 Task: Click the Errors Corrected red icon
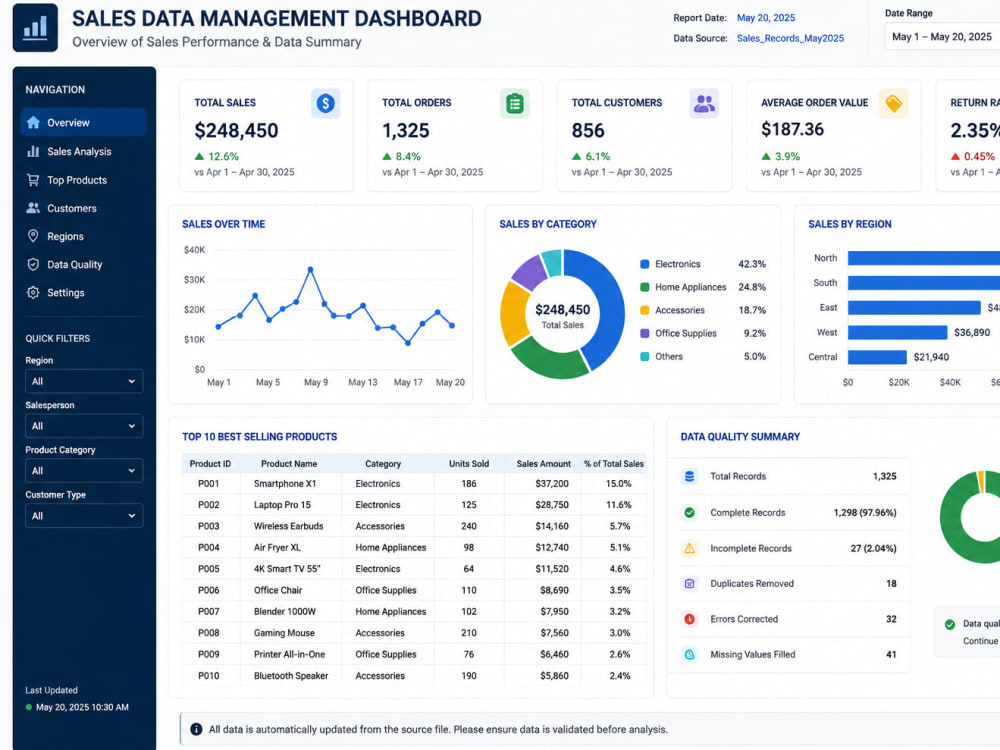pos(689,619)
